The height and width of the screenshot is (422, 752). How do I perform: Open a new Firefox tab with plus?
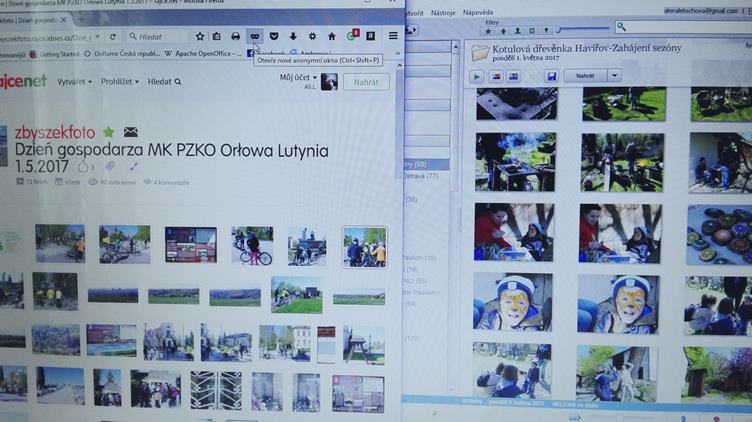81,20
